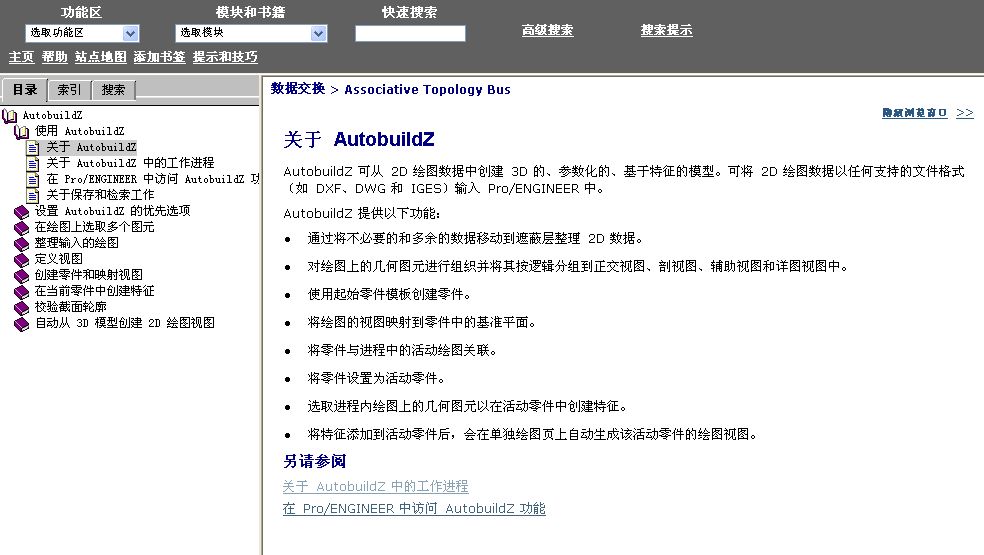
Task: Click the >> arrows link
Action: [965, 113]
